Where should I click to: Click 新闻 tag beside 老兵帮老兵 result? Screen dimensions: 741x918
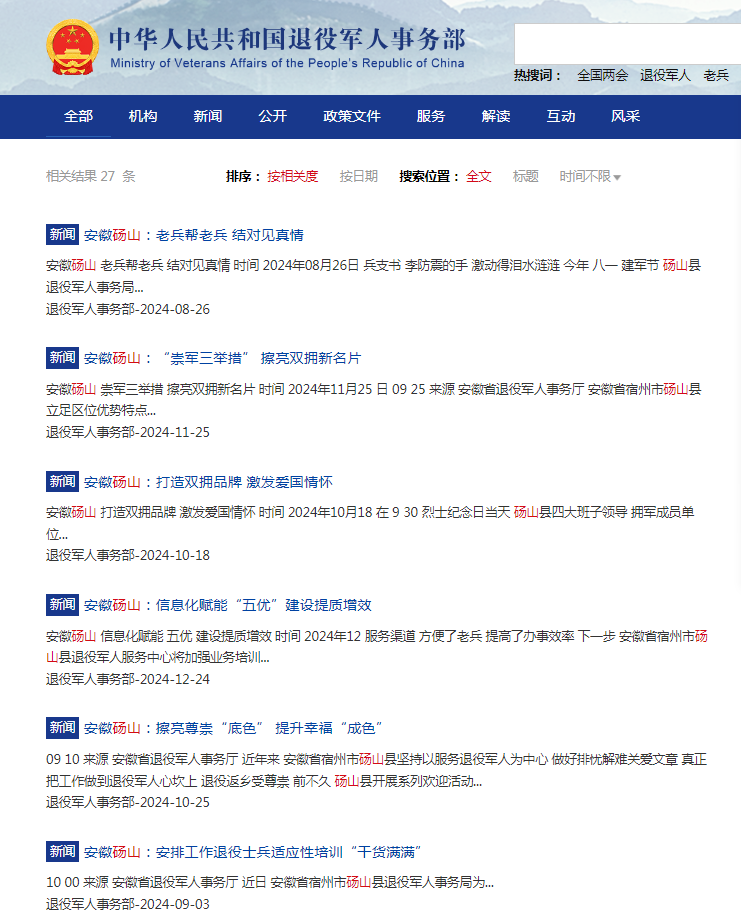(x=63, y=235)
